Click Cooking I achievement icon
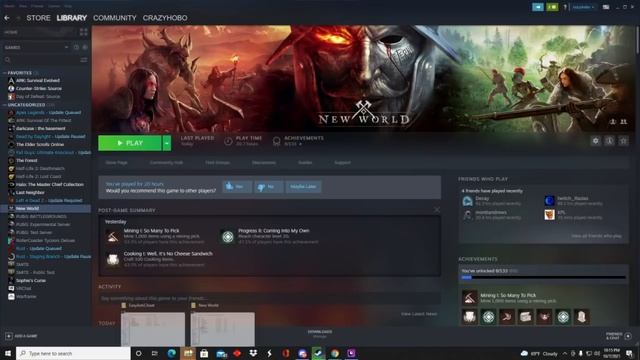The image size is (640, 360). 113,259
